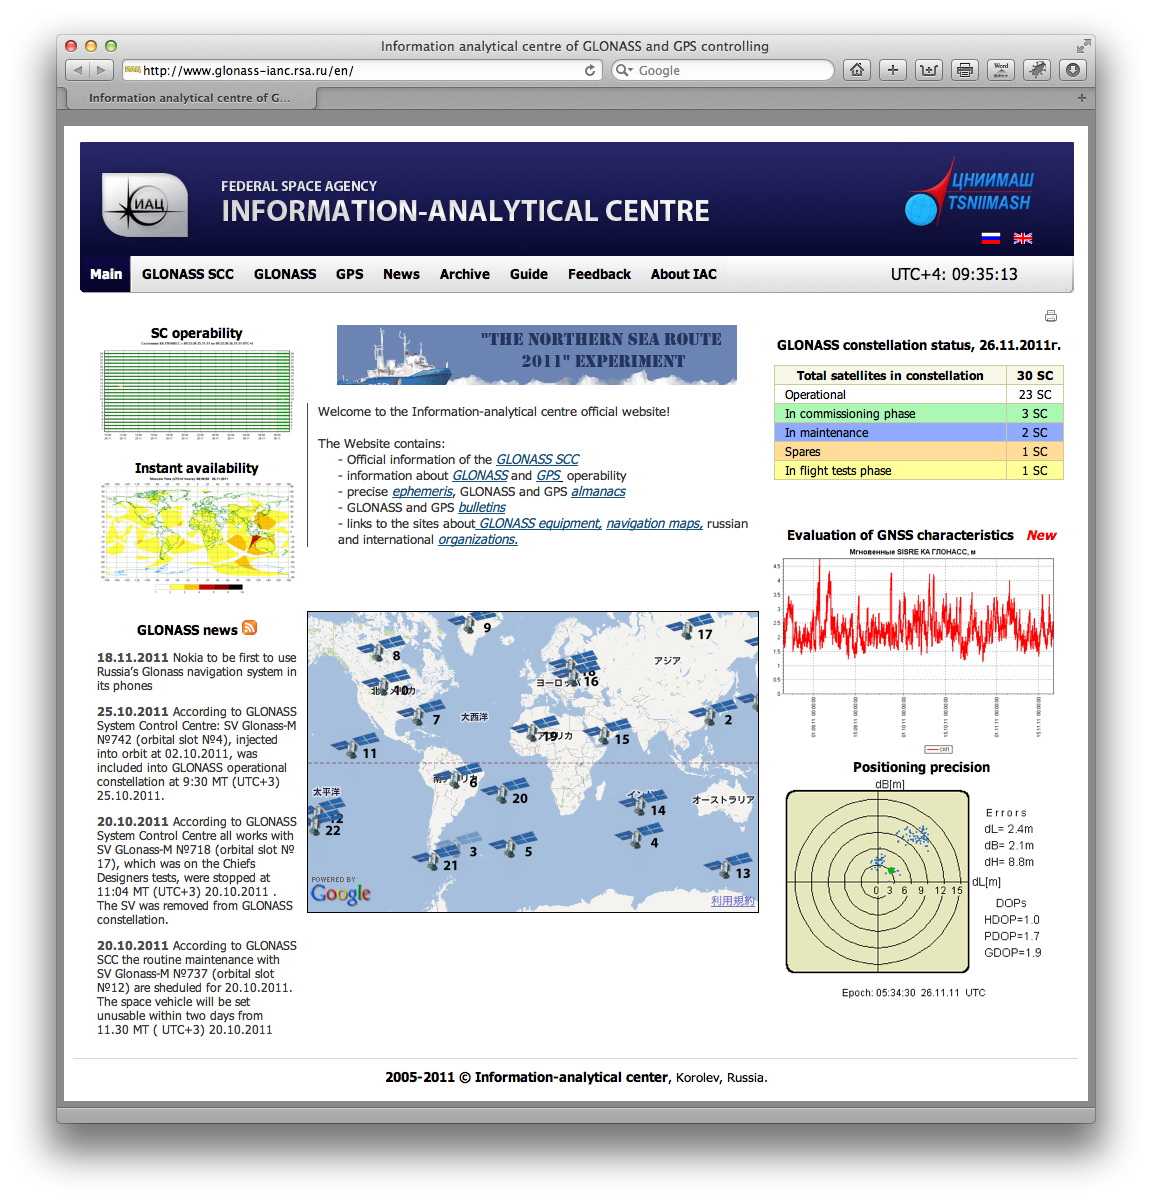
Task: Switch site language with the UK flag
Action: [1023, 238]
